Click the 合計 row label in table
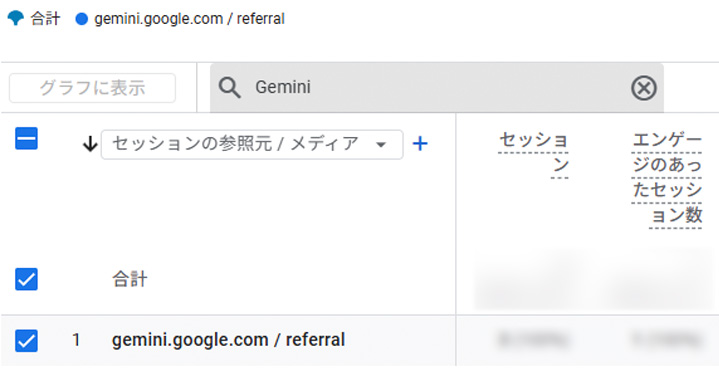Screen dimensions: 719x391 pos(130,279)
